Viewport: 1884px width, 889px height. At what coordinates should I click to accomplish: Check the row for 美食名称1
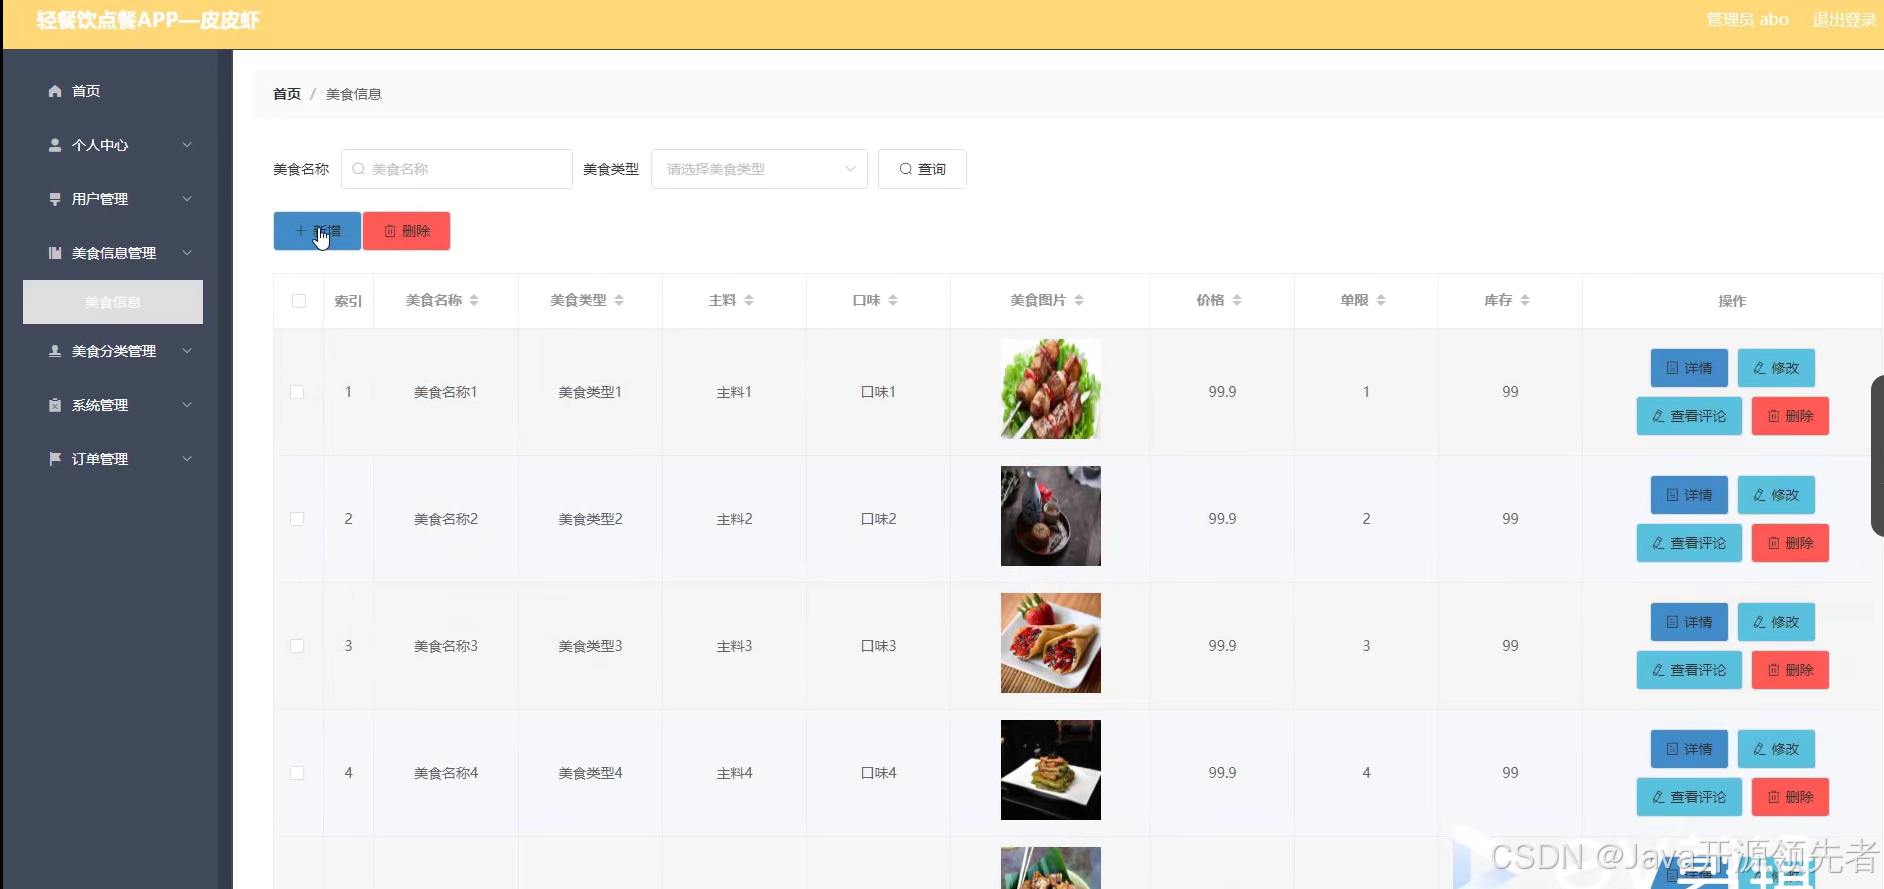coord(297,392)
